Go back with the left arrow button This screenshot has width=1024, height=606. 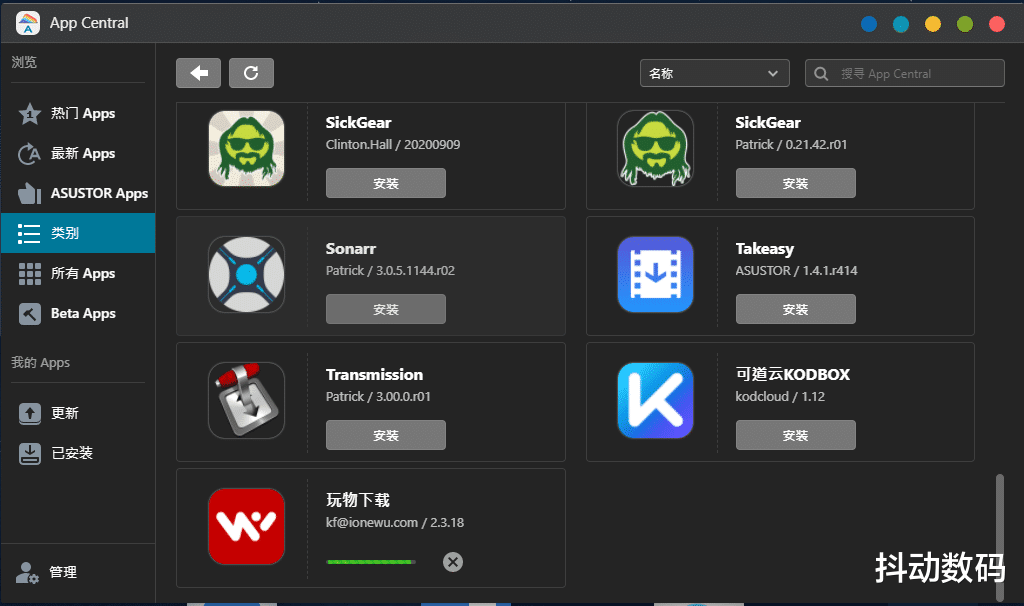(x=199, y=73)
